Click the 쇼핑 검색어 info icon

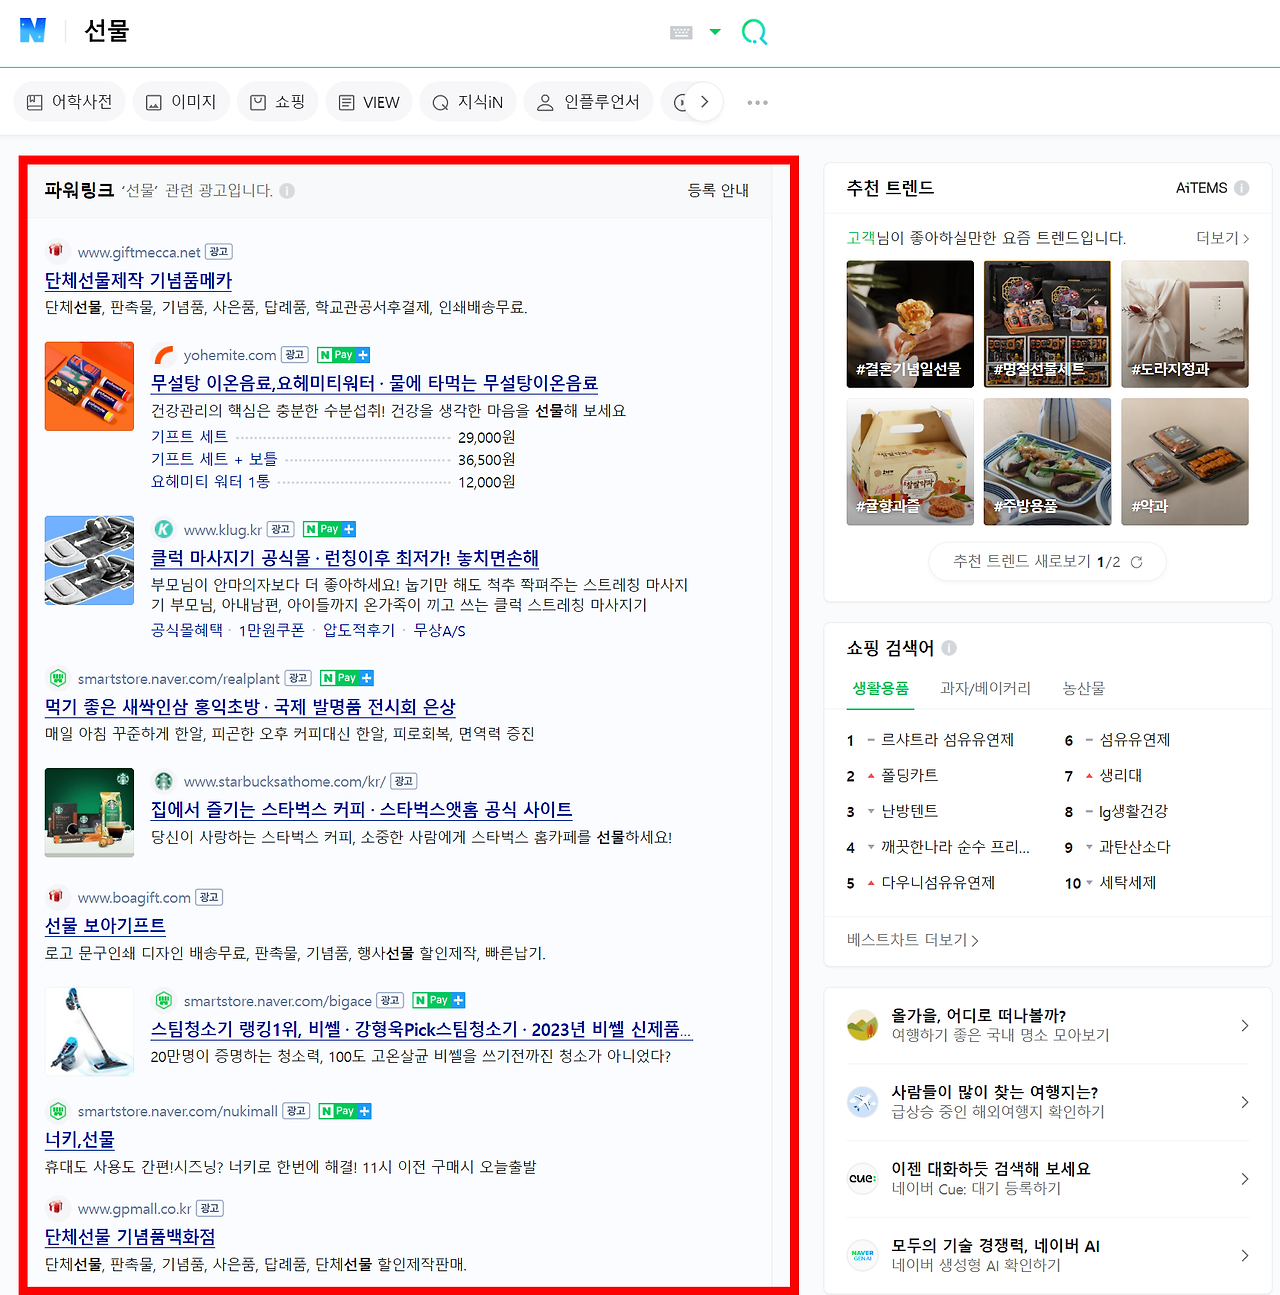tap(949, 648)
